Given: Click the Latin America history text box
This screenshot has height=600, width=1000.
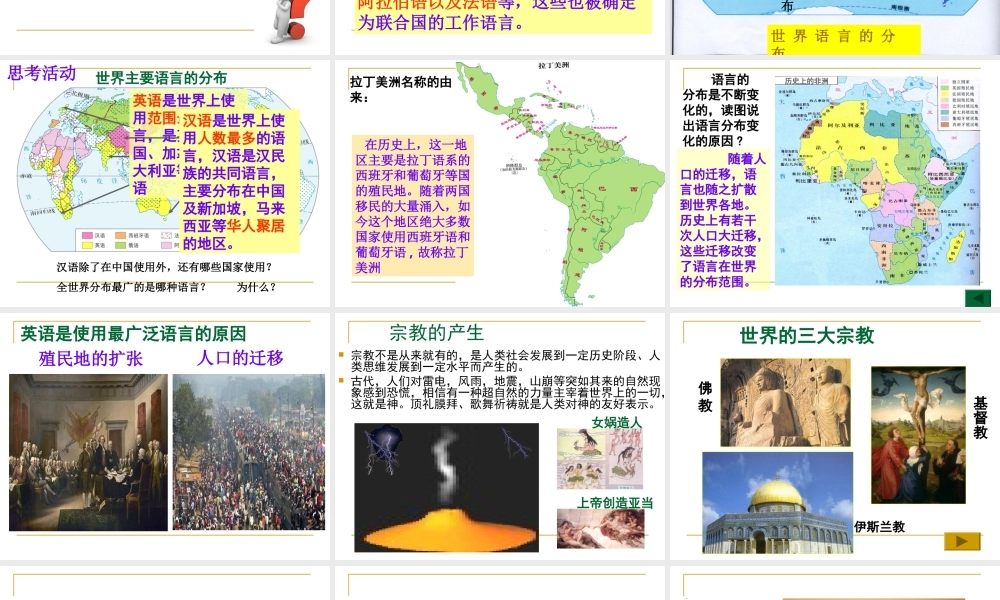Looking at the screenshot, I should 413,205.
